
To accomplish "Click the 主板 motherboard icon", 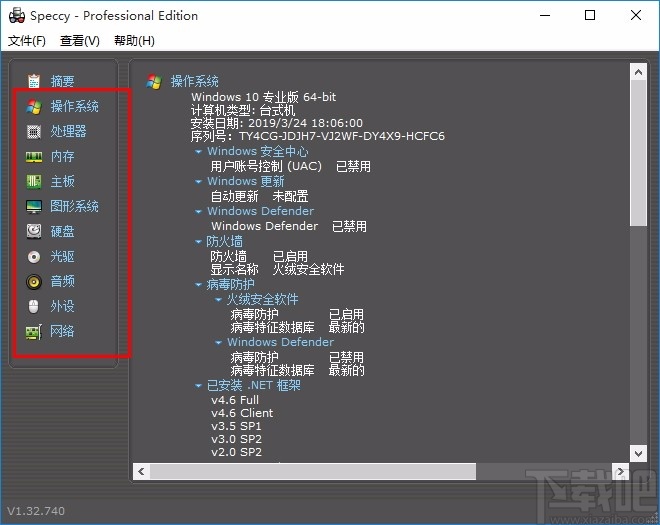I will click(34, 181).
